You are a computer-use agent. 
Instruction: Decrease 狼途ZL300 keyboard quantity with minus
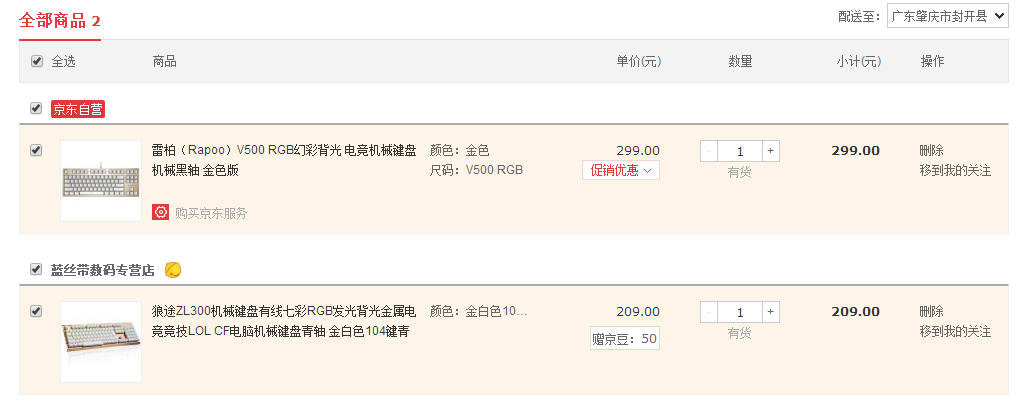coord(709,312)
